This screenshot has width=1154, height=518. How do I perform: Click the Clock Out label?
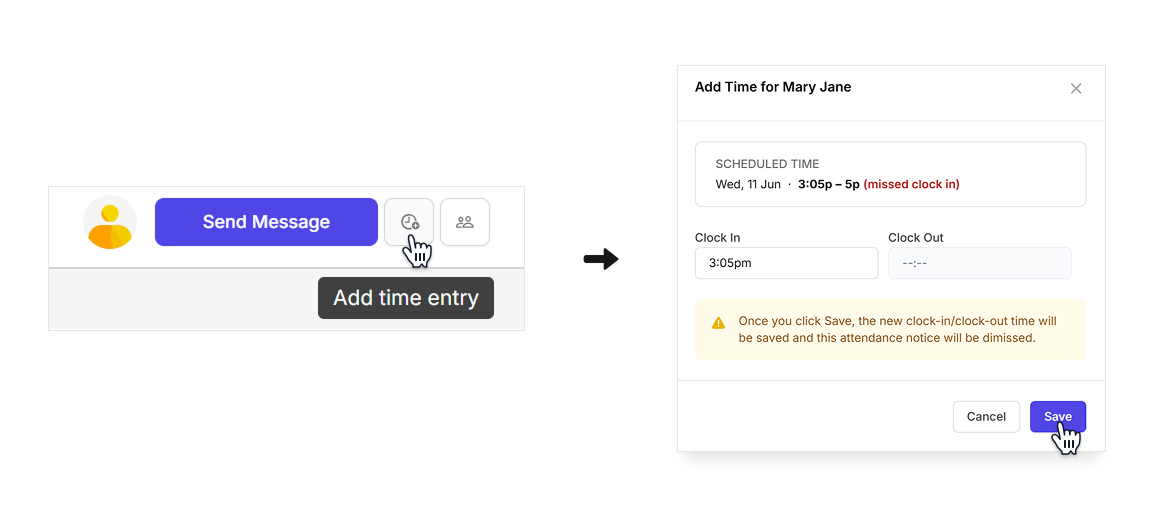[915, 238]
